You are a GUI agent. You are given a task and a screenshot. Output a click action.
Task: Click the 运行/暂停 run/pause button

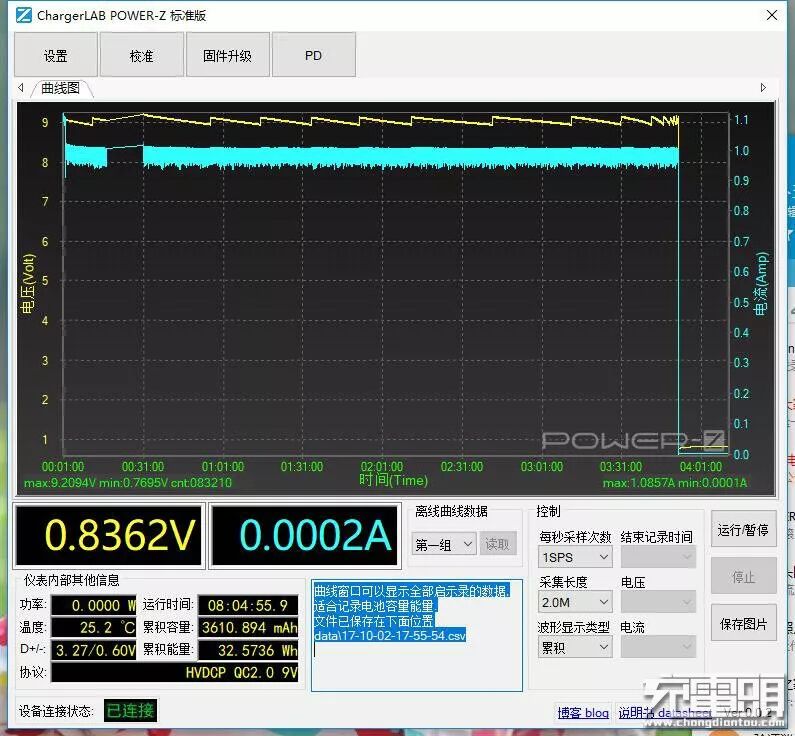(x=743, y=529)
